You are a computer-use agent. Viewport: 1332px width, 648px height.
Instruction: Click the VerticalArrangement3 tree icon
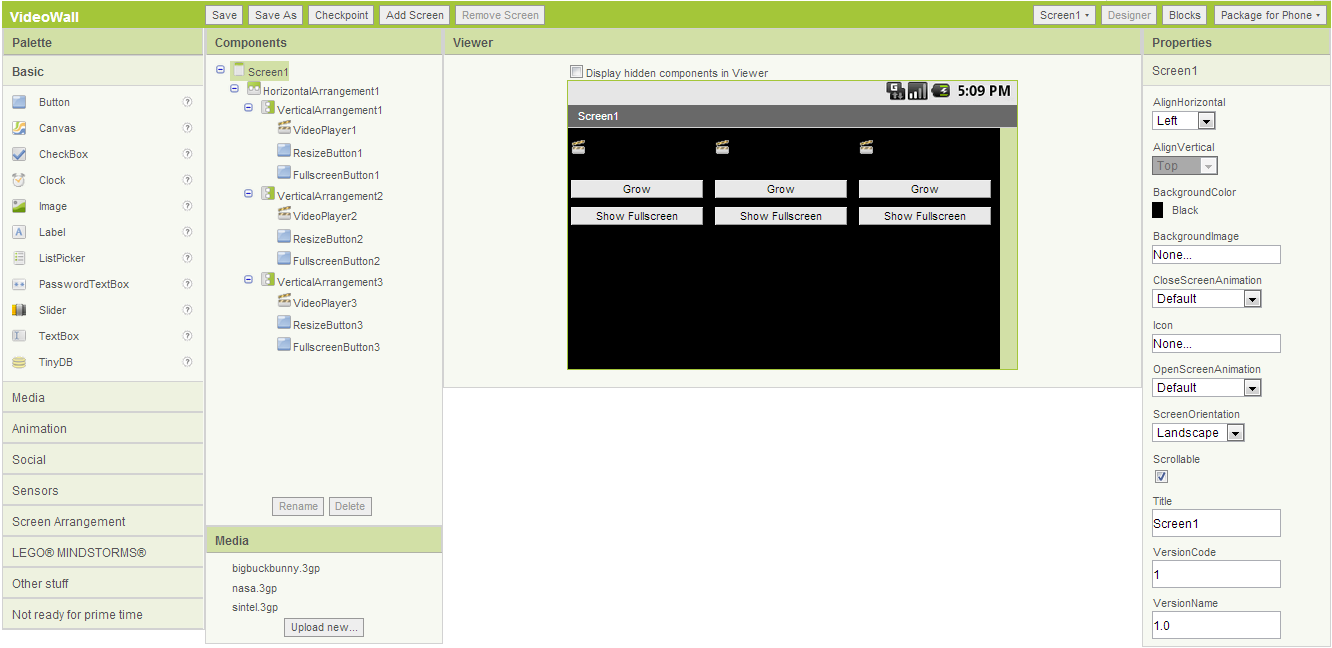pos(268,280)
